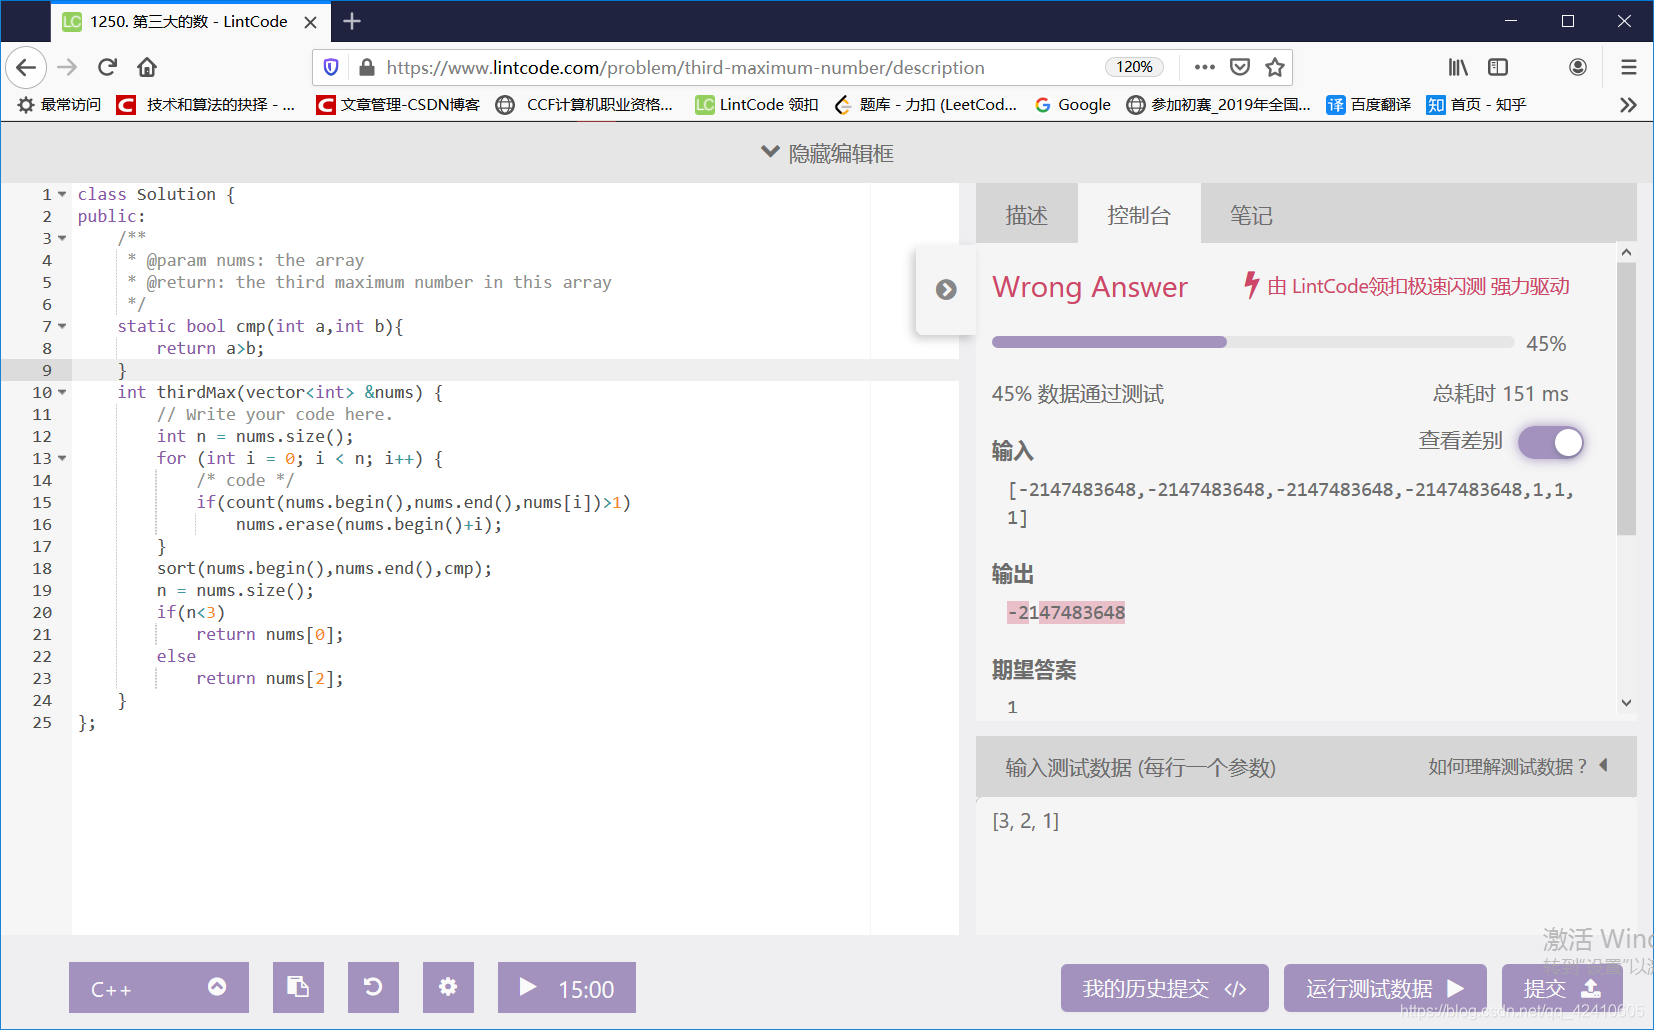Run the code with the play button
The height and width of the screenshot is (1030, 1654).
click(527, 988)
